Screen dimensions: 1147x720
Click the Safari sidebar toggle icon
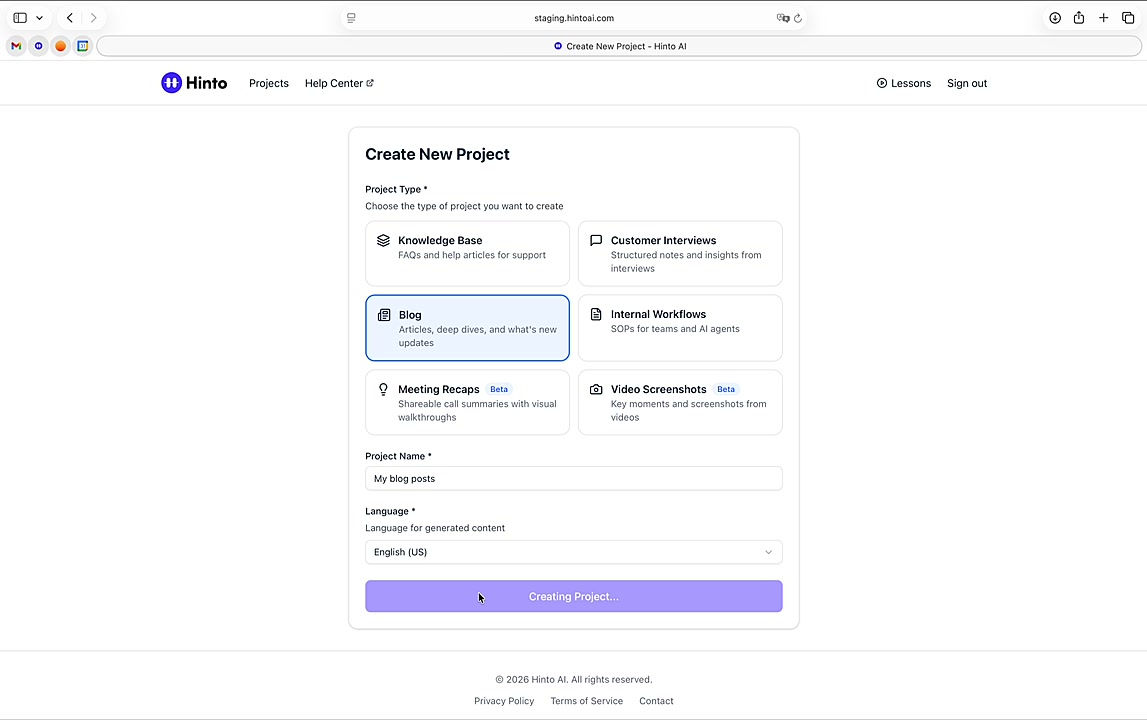point(20,18)
